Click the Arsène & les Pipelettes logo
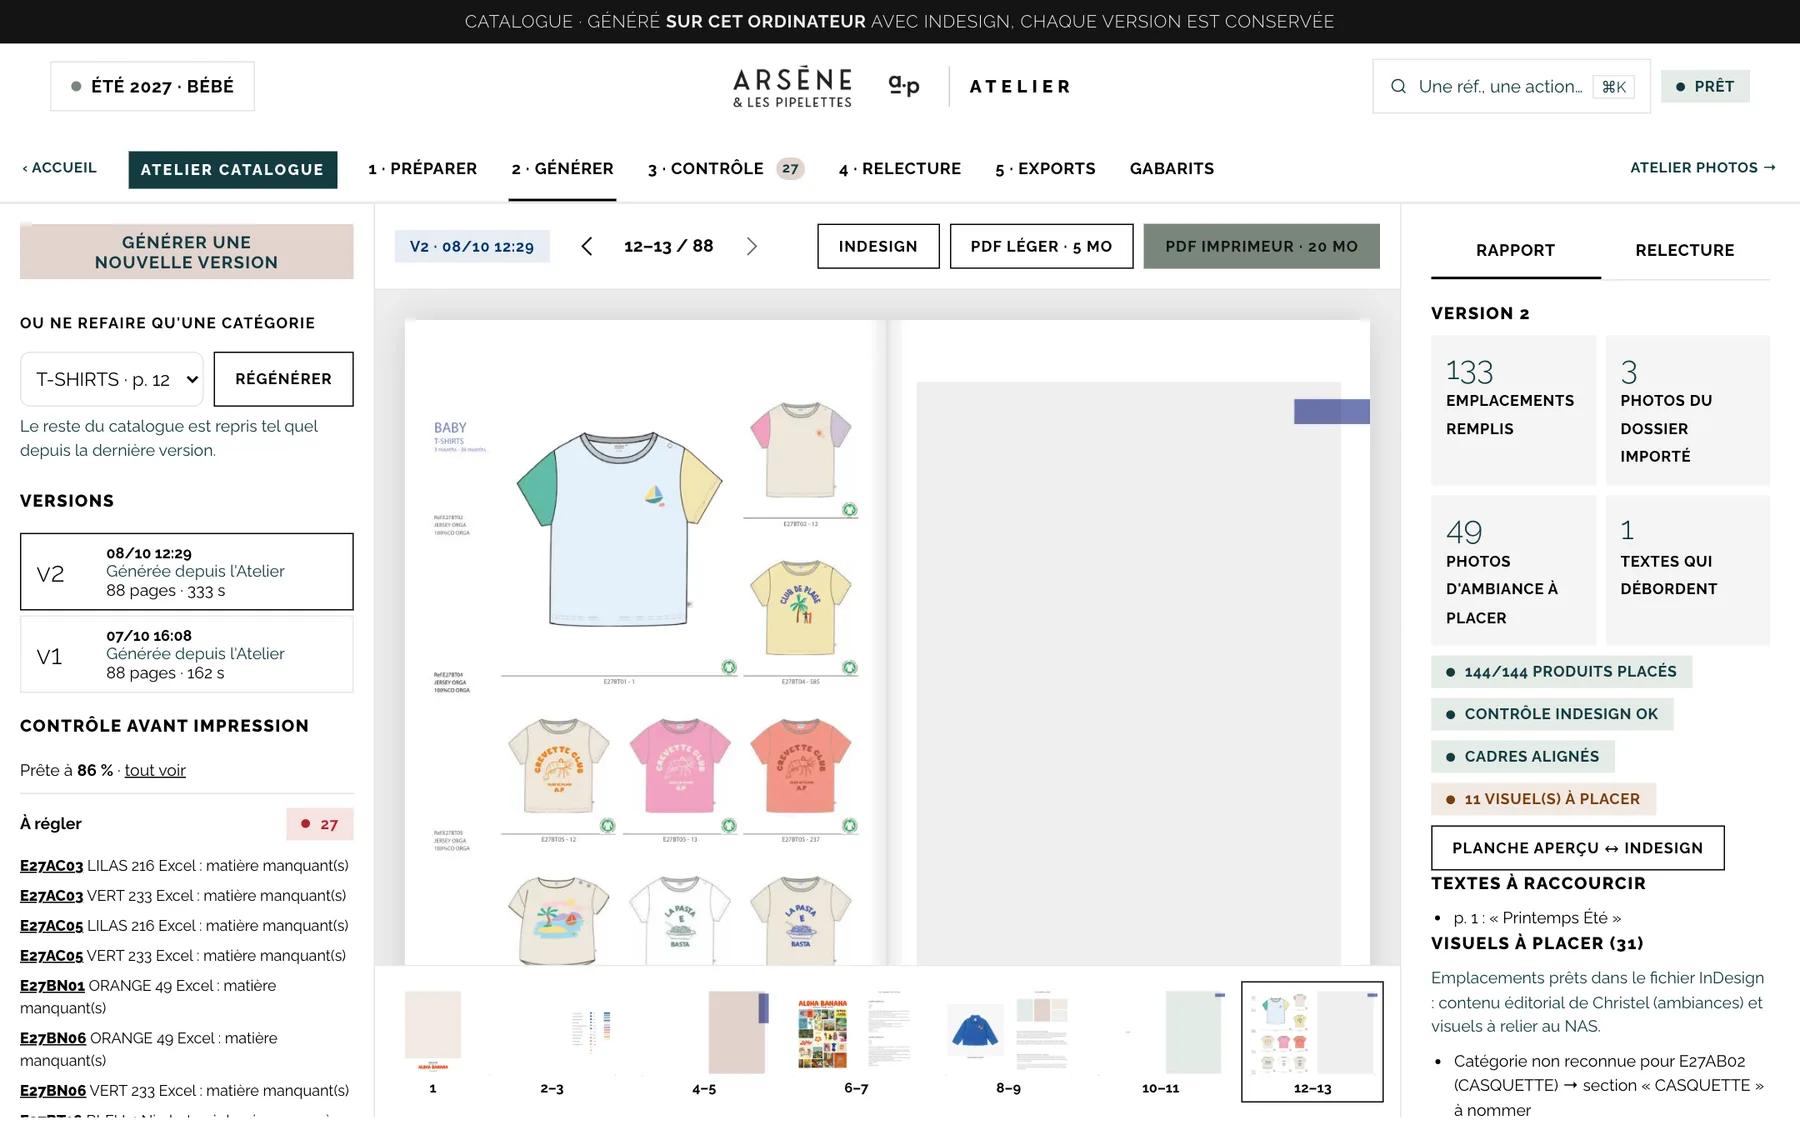This screenshot has height=1125, width=1800. [x=793, y=87]
